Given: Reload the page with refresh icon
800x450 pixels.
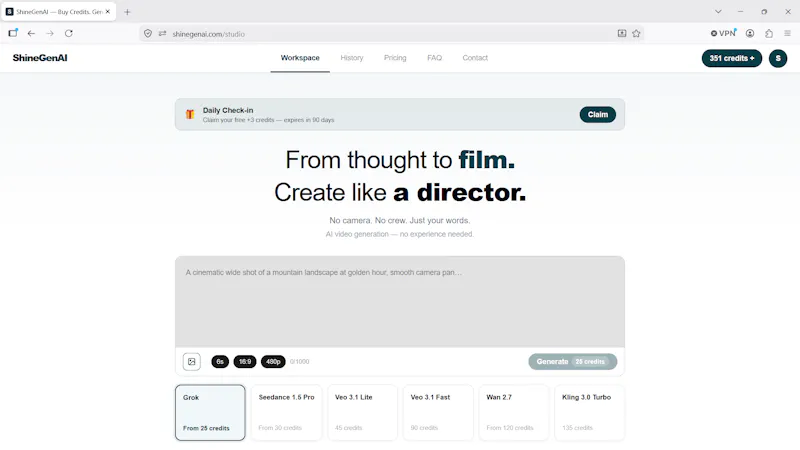Looking at the screenshot, I should click(69, 34).
